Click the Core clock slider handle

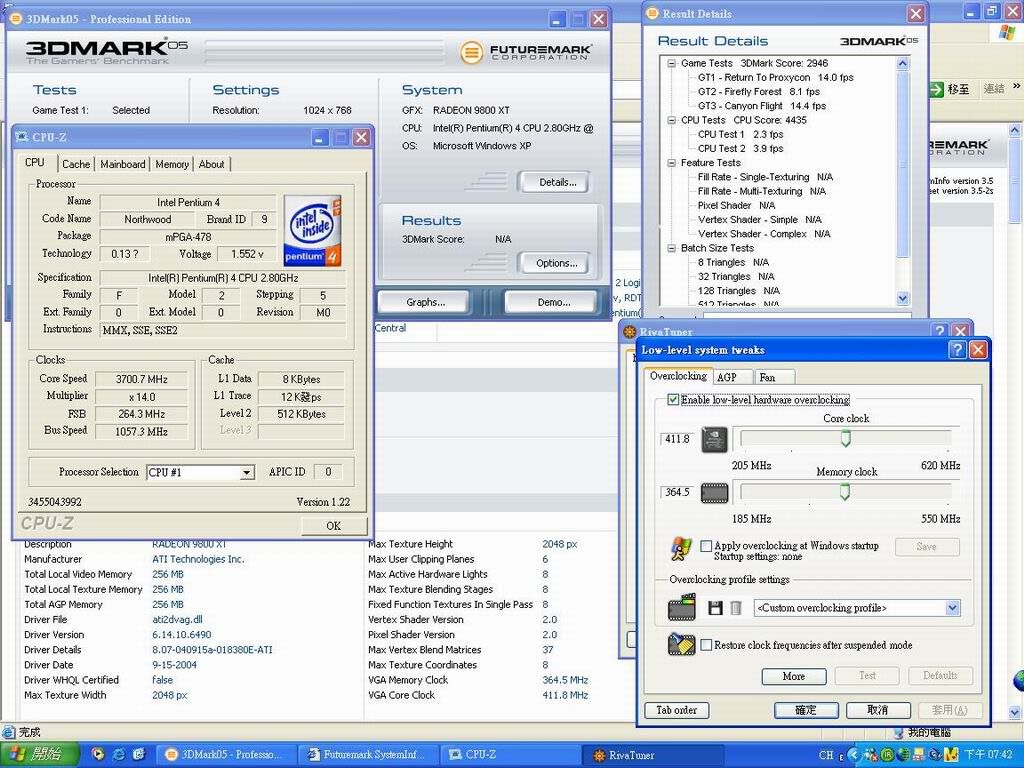pyautogui.click(x=845, y=438)
